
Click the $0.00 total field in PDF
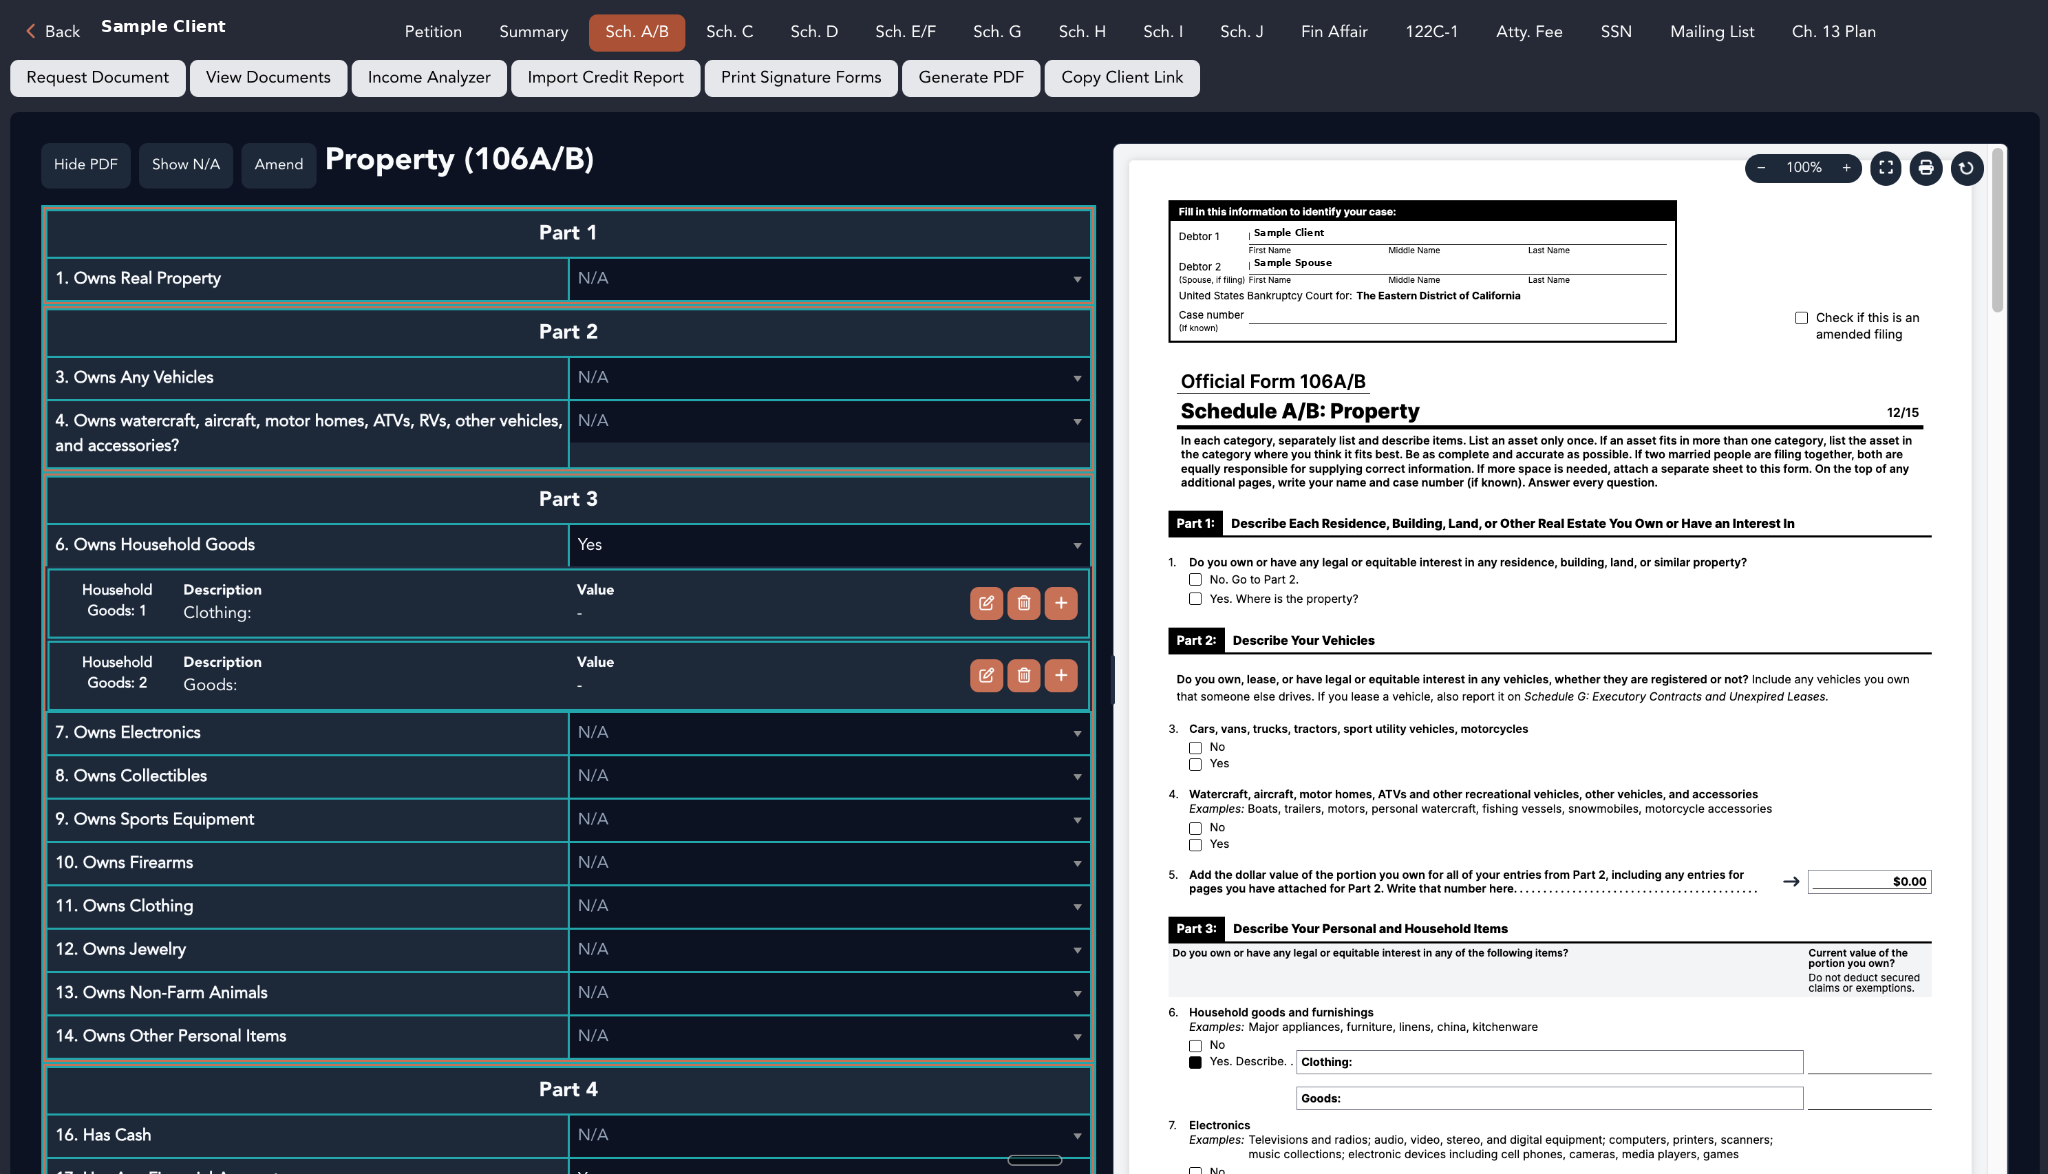click(1869, 882)
